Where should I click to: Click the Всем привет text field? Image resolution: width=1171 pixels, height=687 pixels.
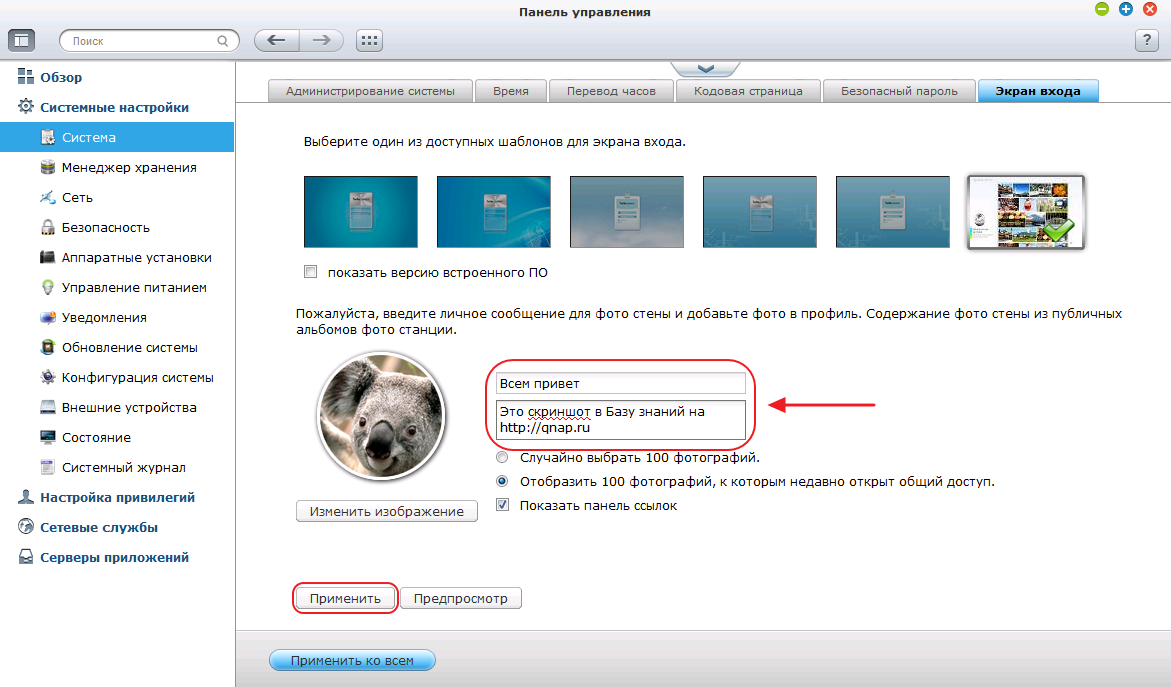[x=621, y=383]
